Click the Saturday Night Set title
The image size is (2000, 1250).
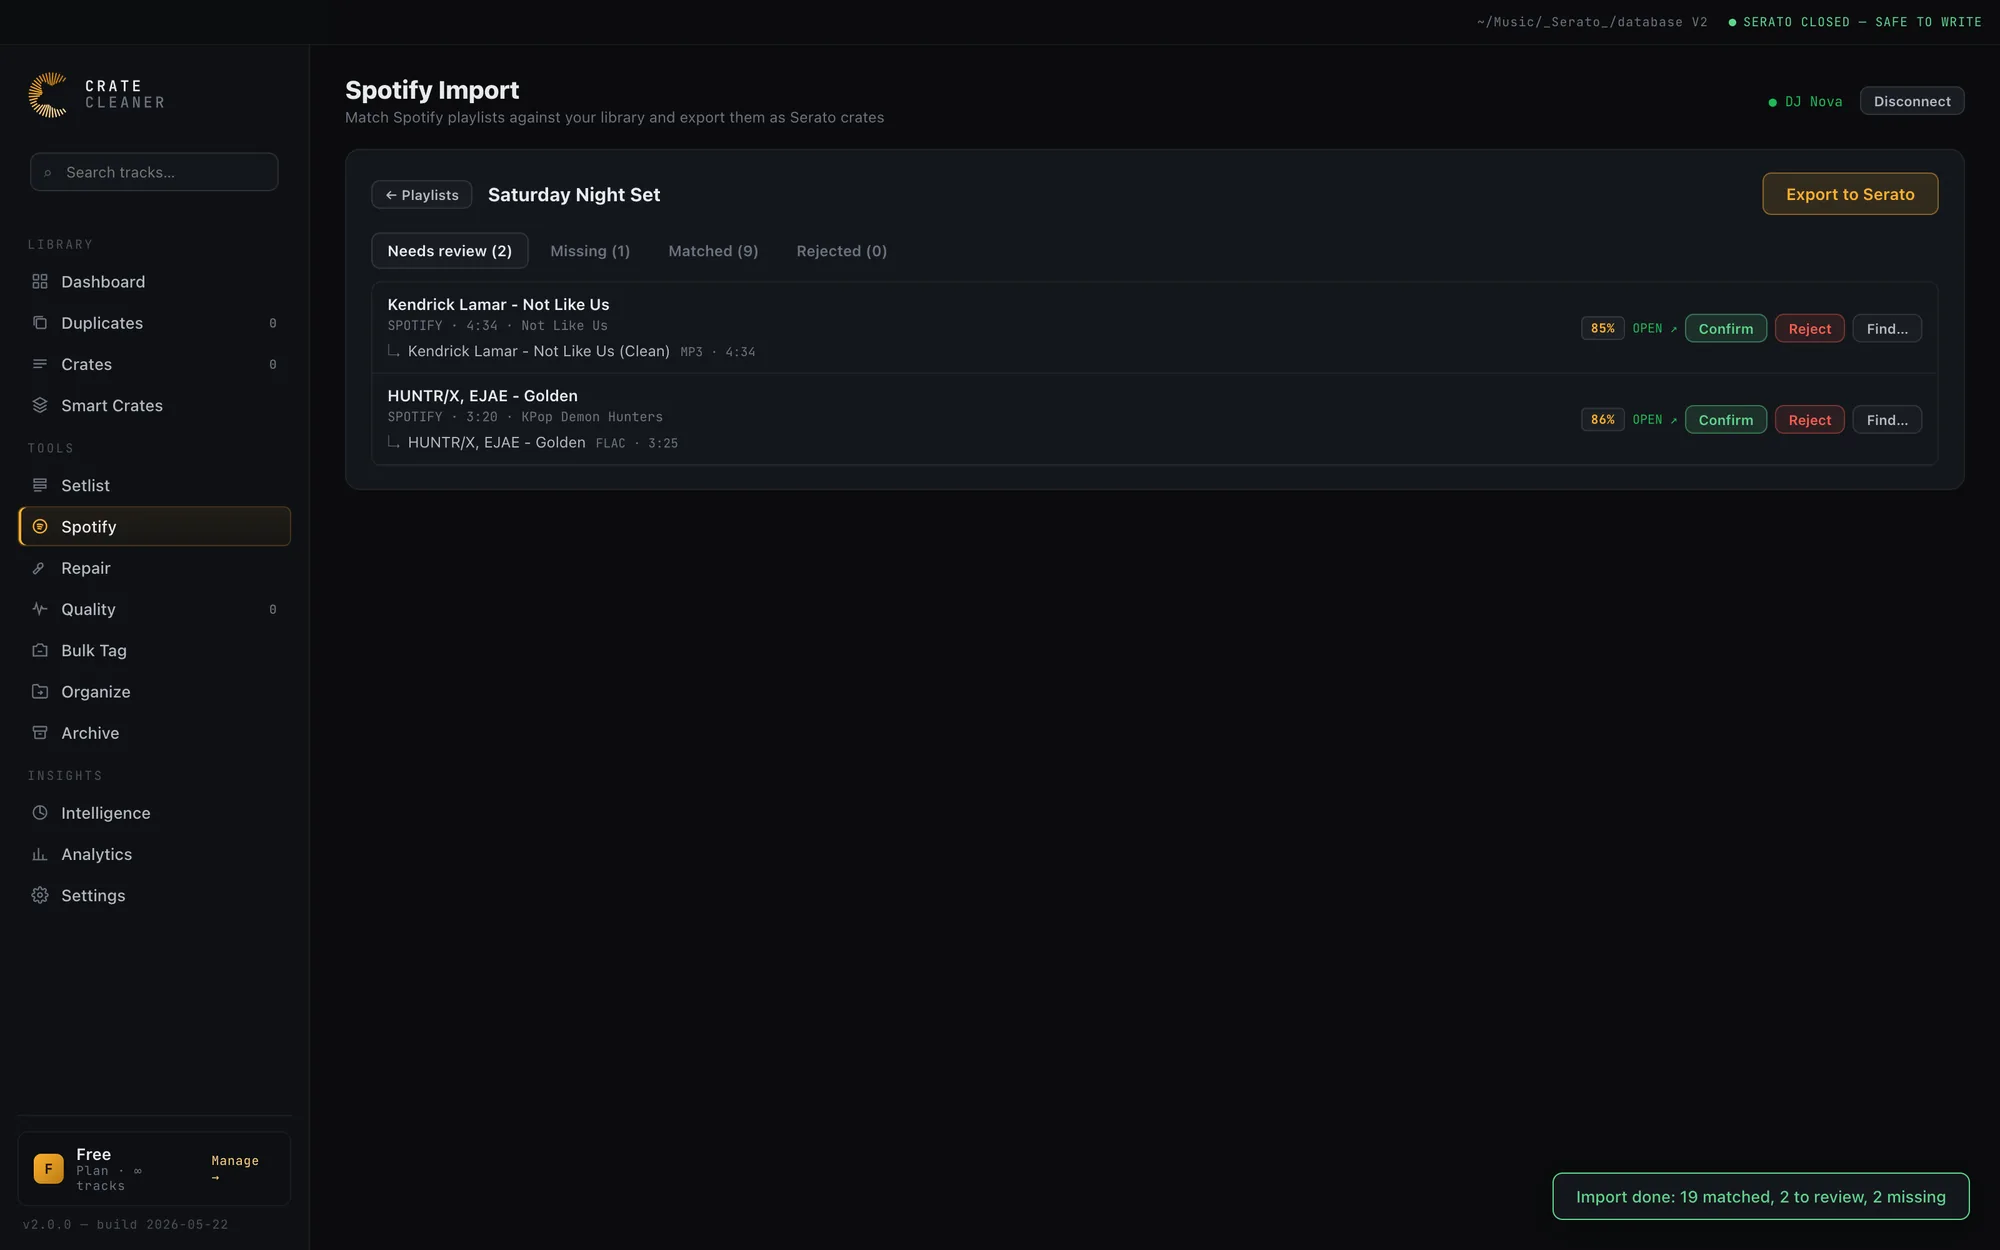pyautogui.click(x=574, y=195)
